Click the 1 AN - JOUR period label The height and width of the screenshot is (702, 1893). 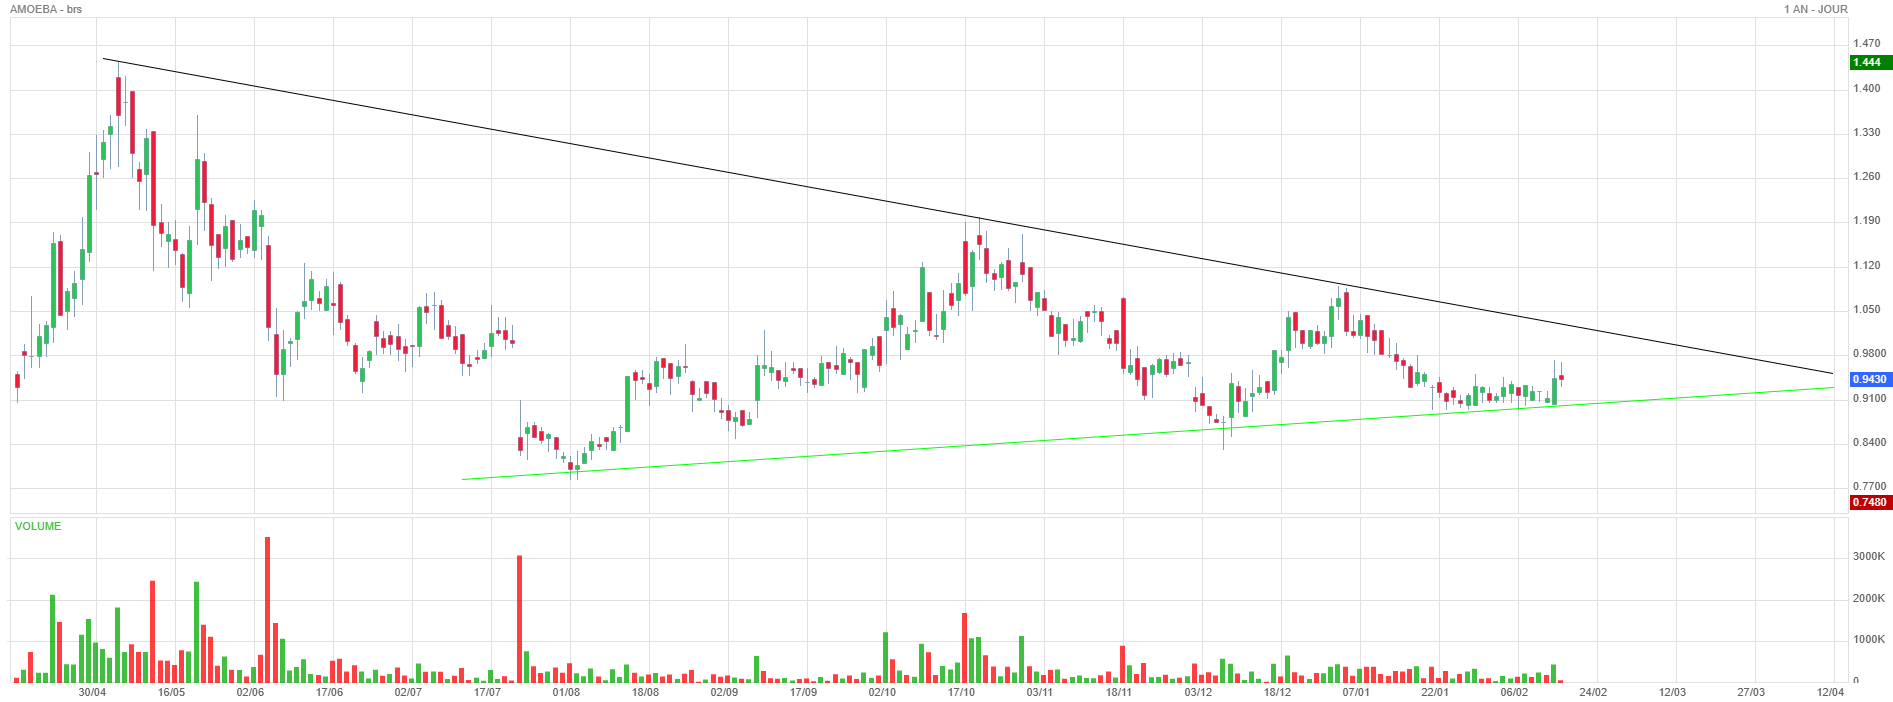coord(1816,9)
